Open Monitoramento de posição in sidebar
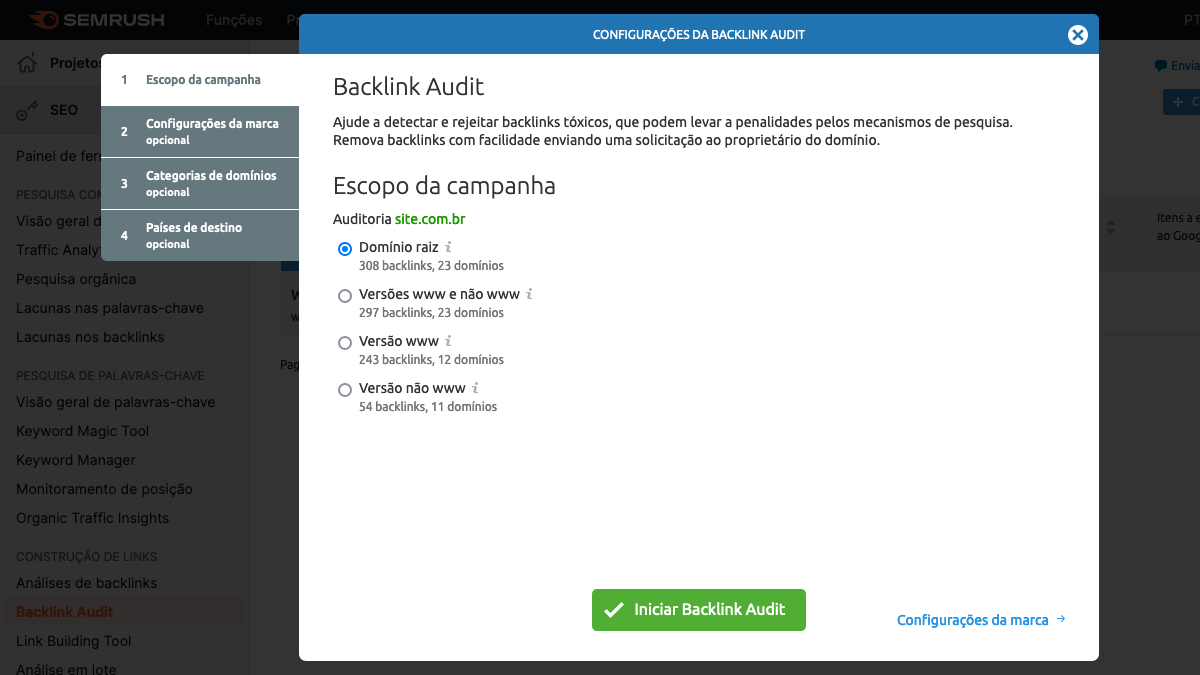Viewport: 1200px width, 675px height. [x=104, y=489]
